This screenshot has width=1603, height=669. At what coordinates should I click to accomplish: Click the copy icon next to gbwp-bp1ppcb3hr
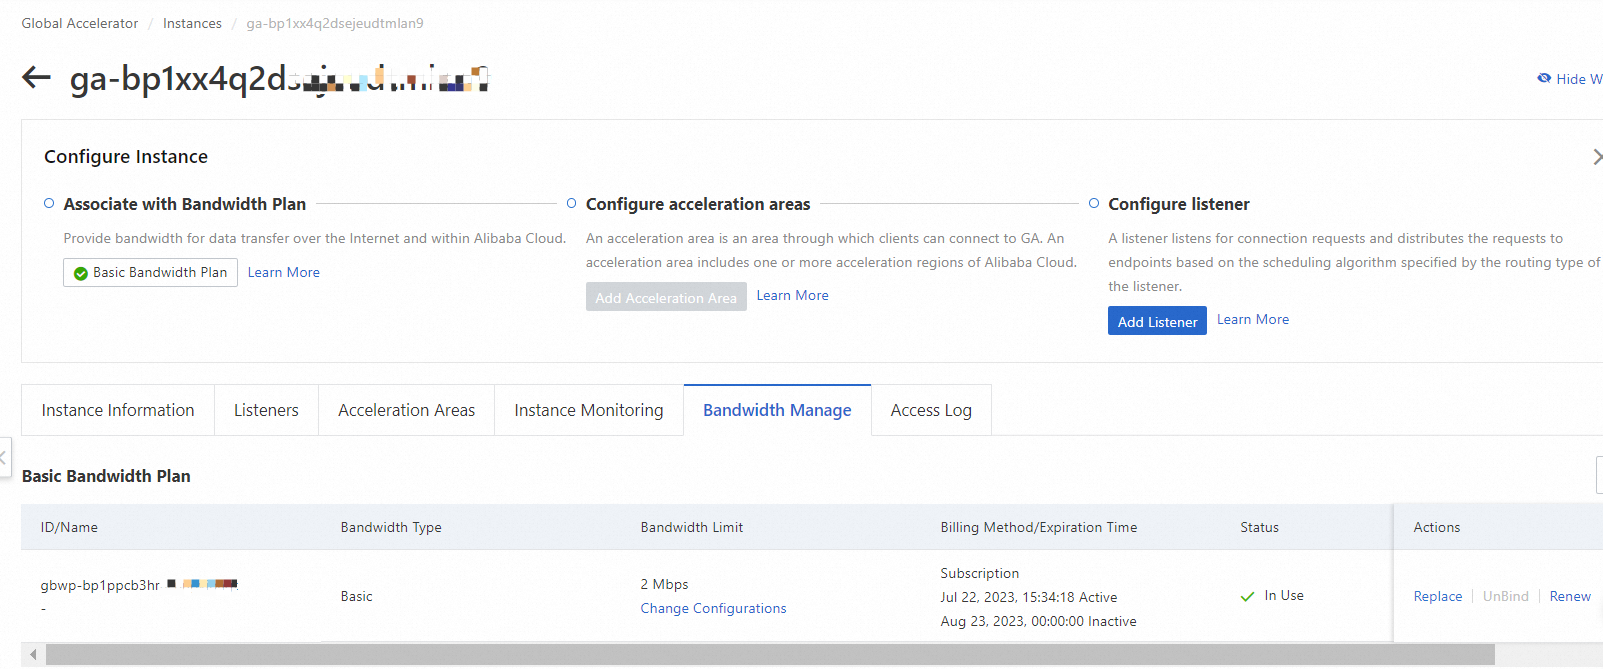(x=172, y=583)
